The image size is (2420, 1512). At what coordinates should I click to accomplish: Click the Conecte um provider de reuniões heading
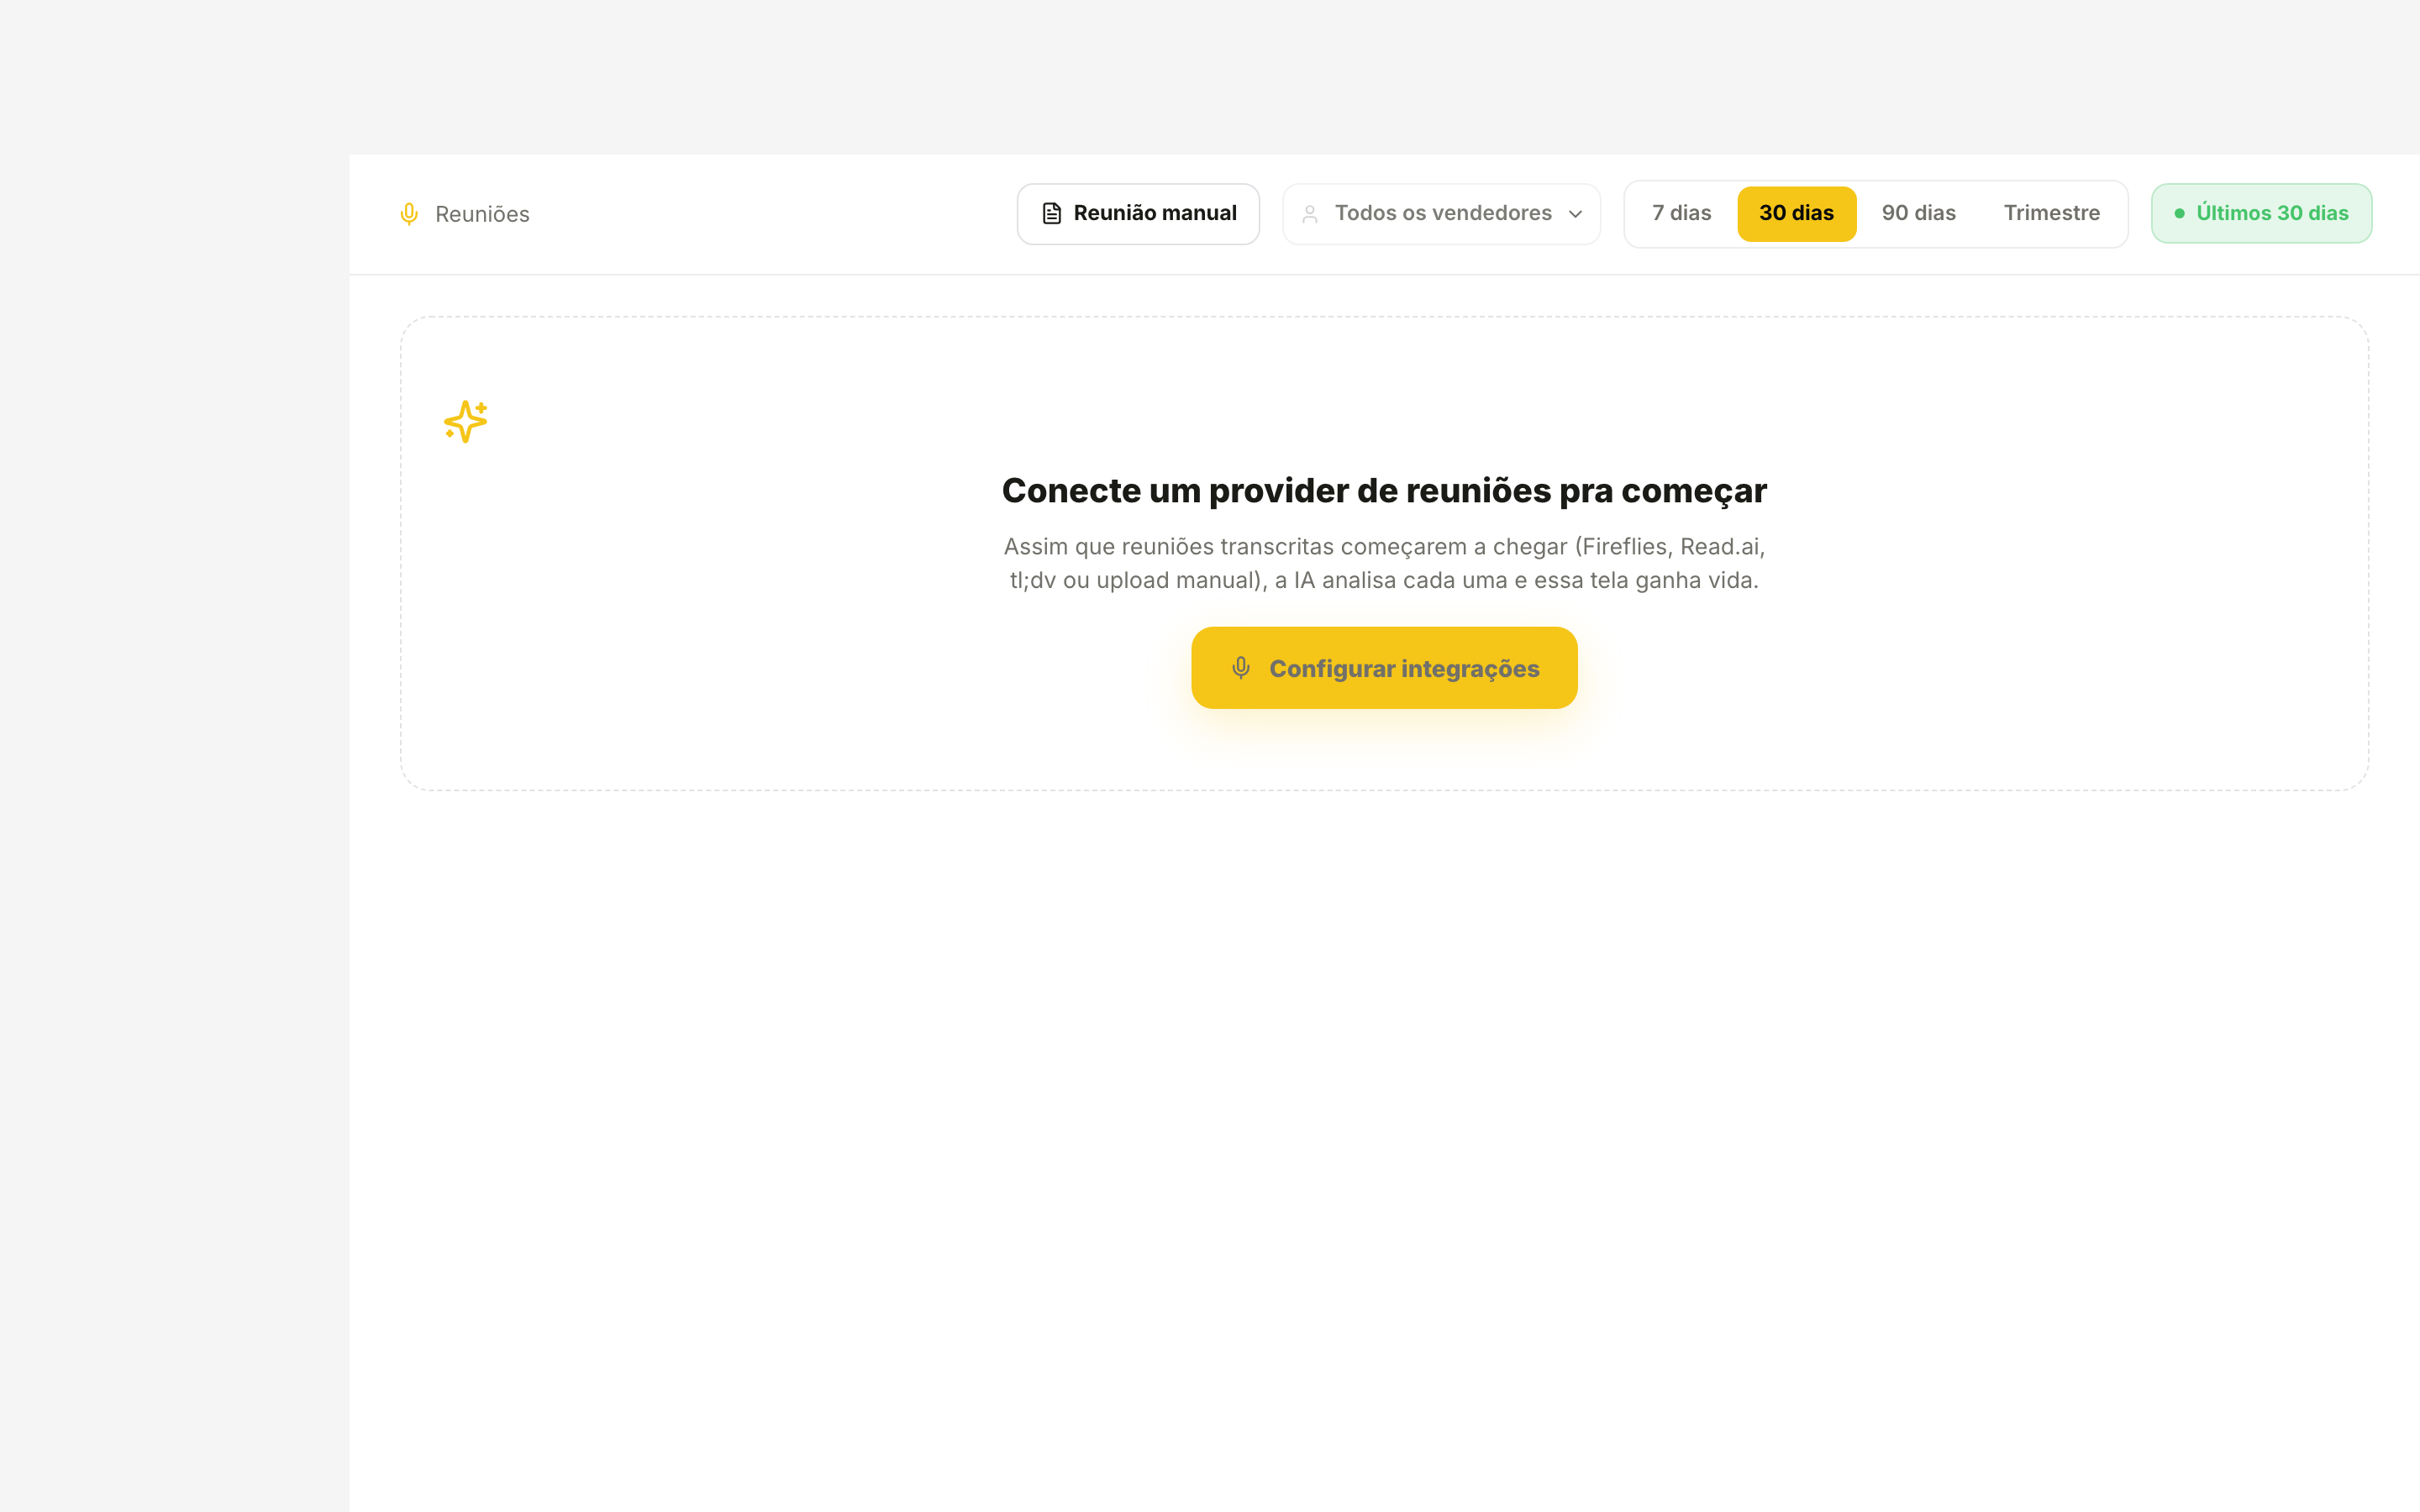1384,491
